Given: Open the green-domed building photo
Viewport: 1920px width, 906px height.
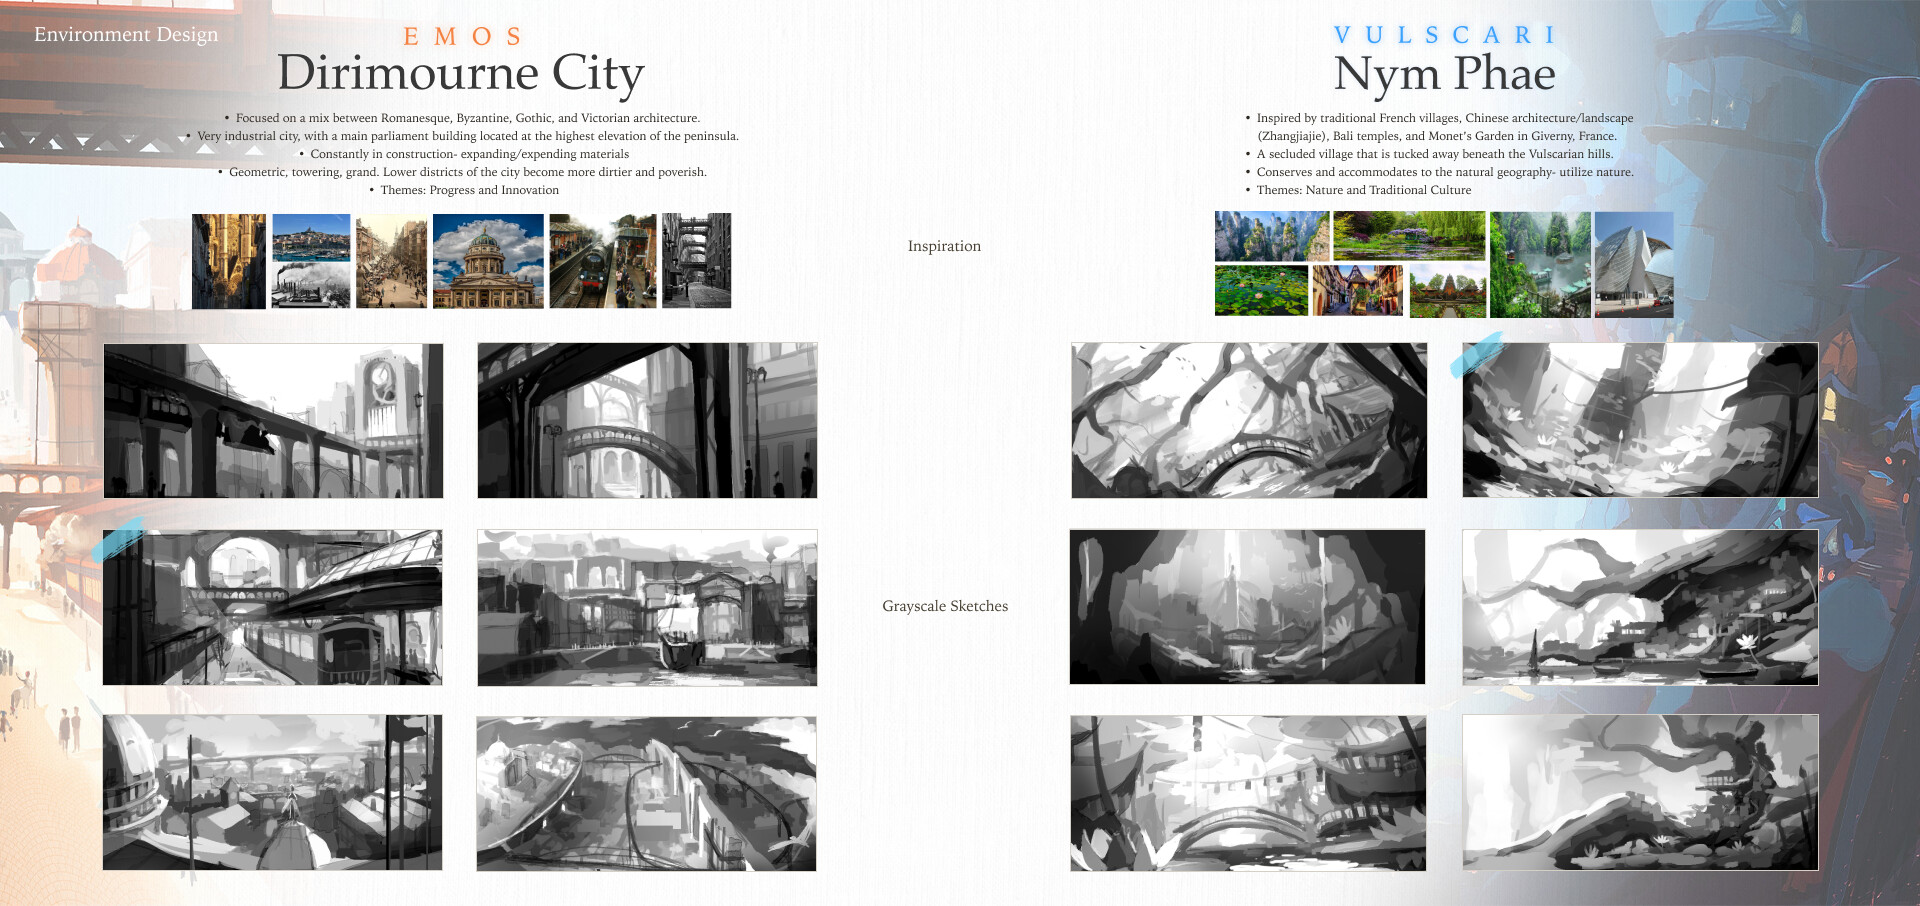Looking at the screenshot, I should (x=488, y=261).
